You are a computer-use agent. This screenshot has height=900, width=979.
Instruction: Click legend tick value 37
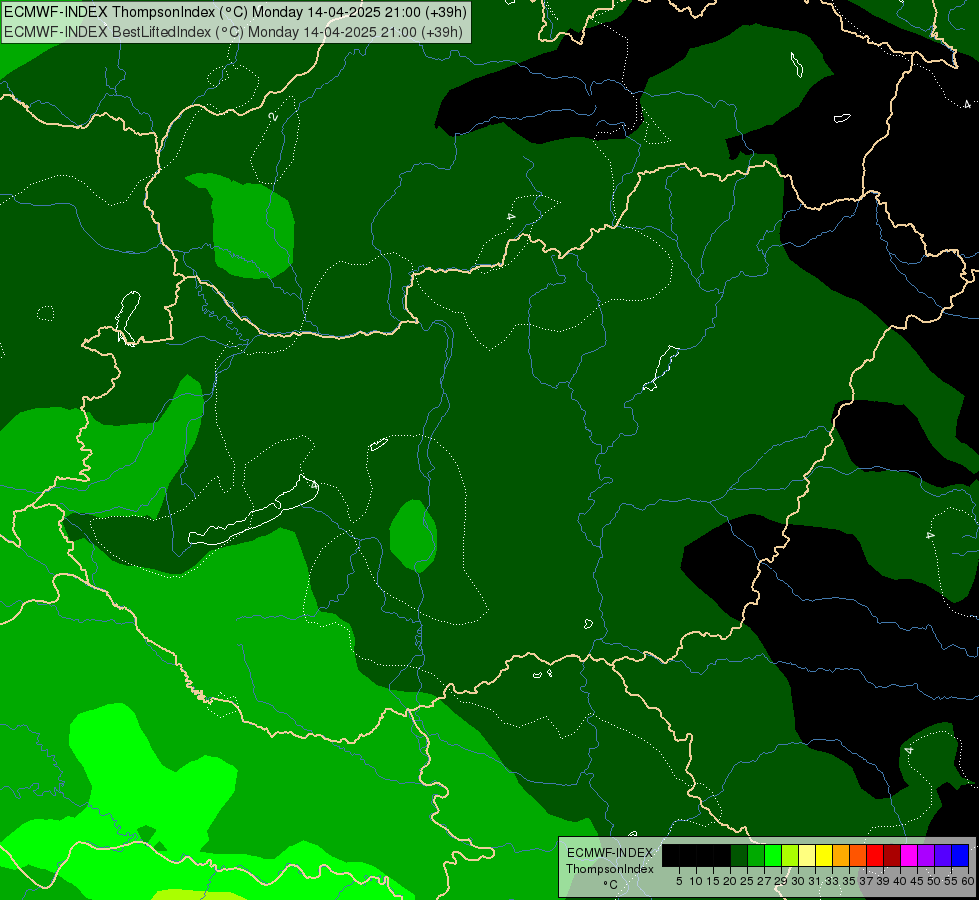[x=866, y=881]
